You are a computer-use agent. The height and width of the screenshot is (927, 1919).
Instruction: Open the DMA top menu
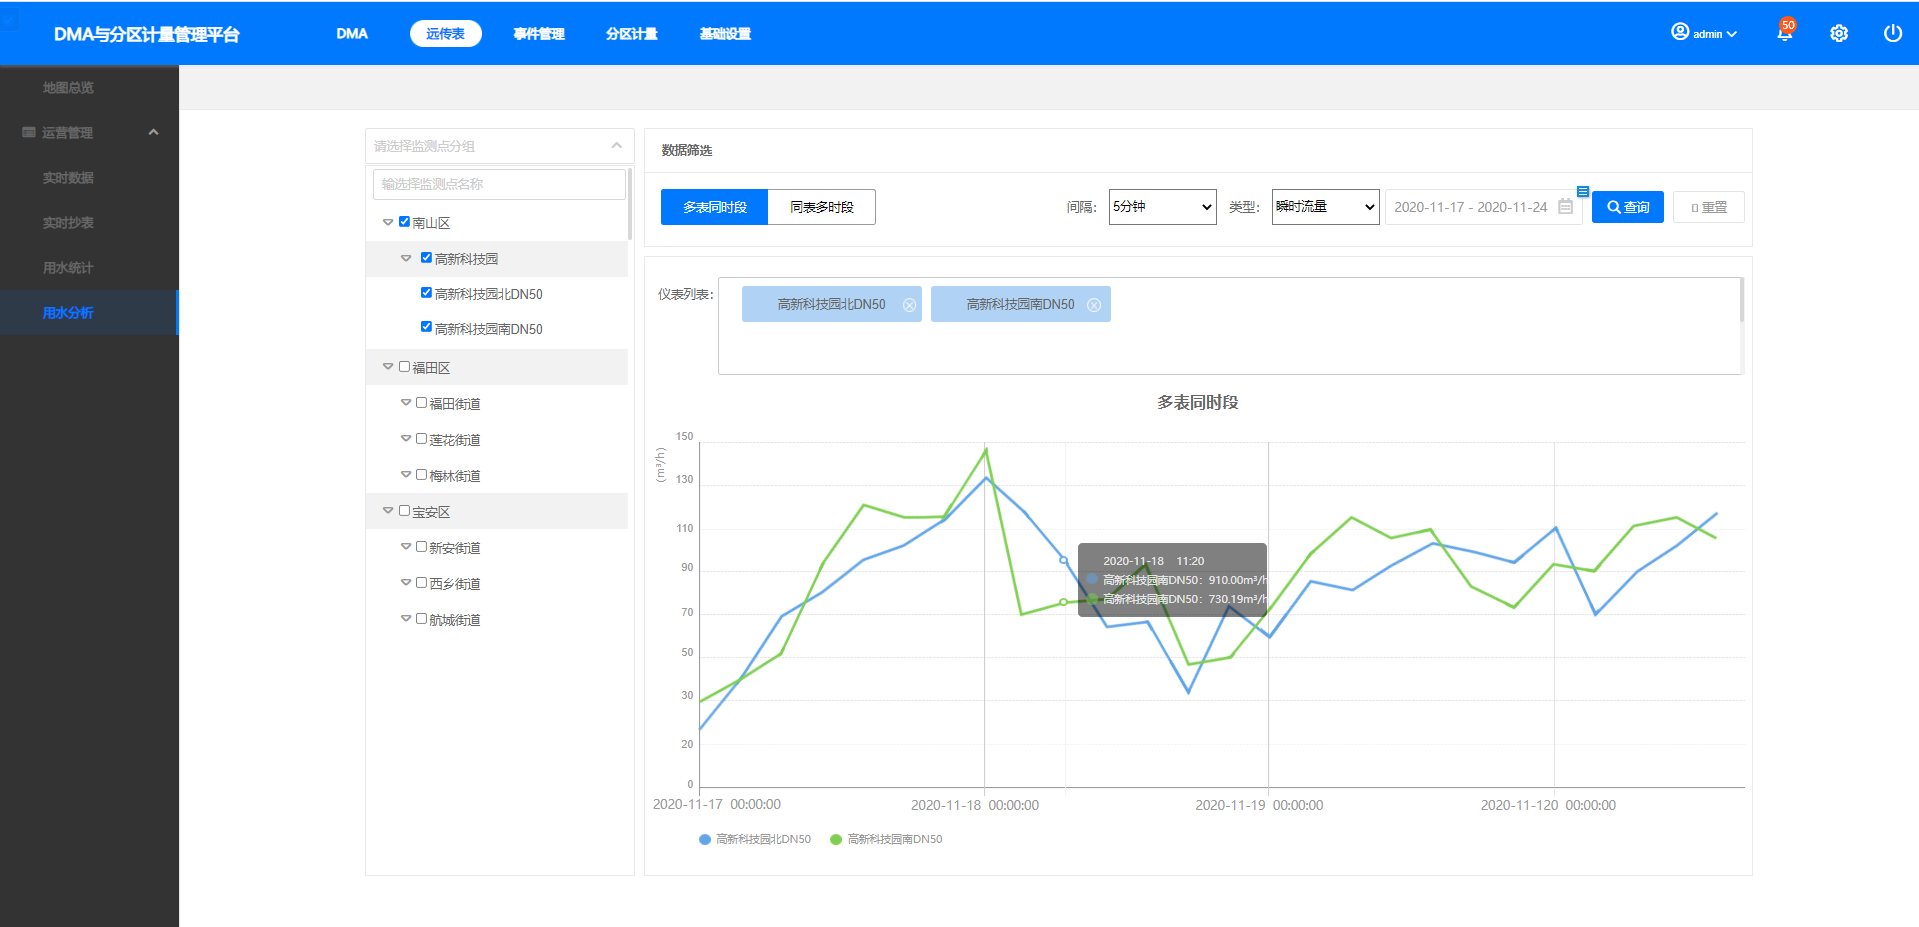click(x=352, y=34)
